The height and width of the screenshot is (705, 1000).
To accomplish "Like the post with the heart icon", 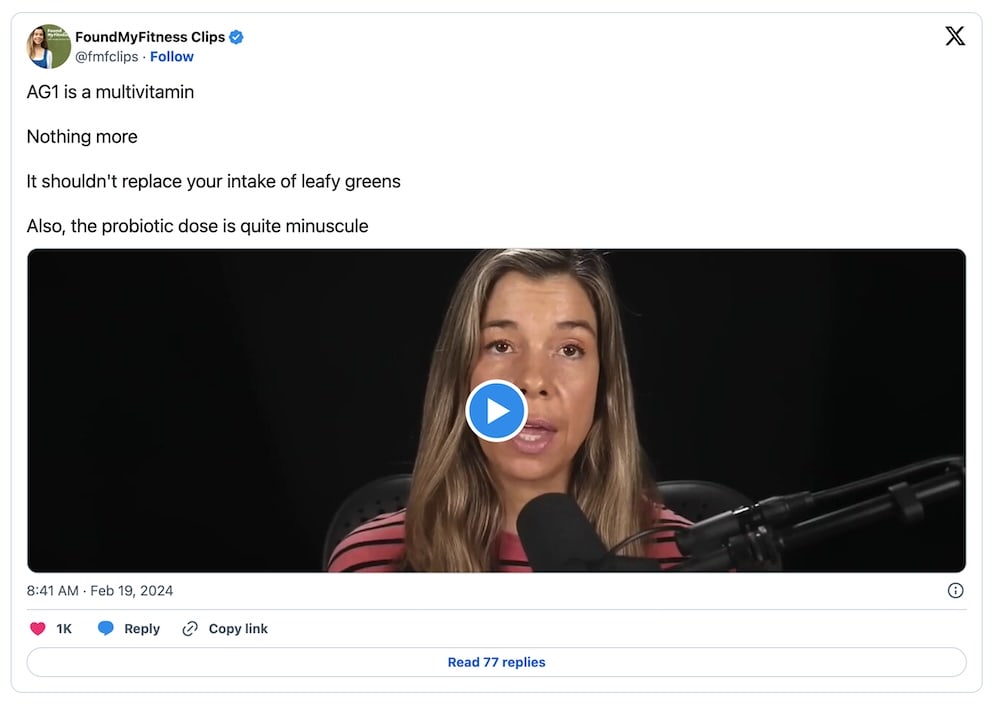I will click(x=38, y=629).
